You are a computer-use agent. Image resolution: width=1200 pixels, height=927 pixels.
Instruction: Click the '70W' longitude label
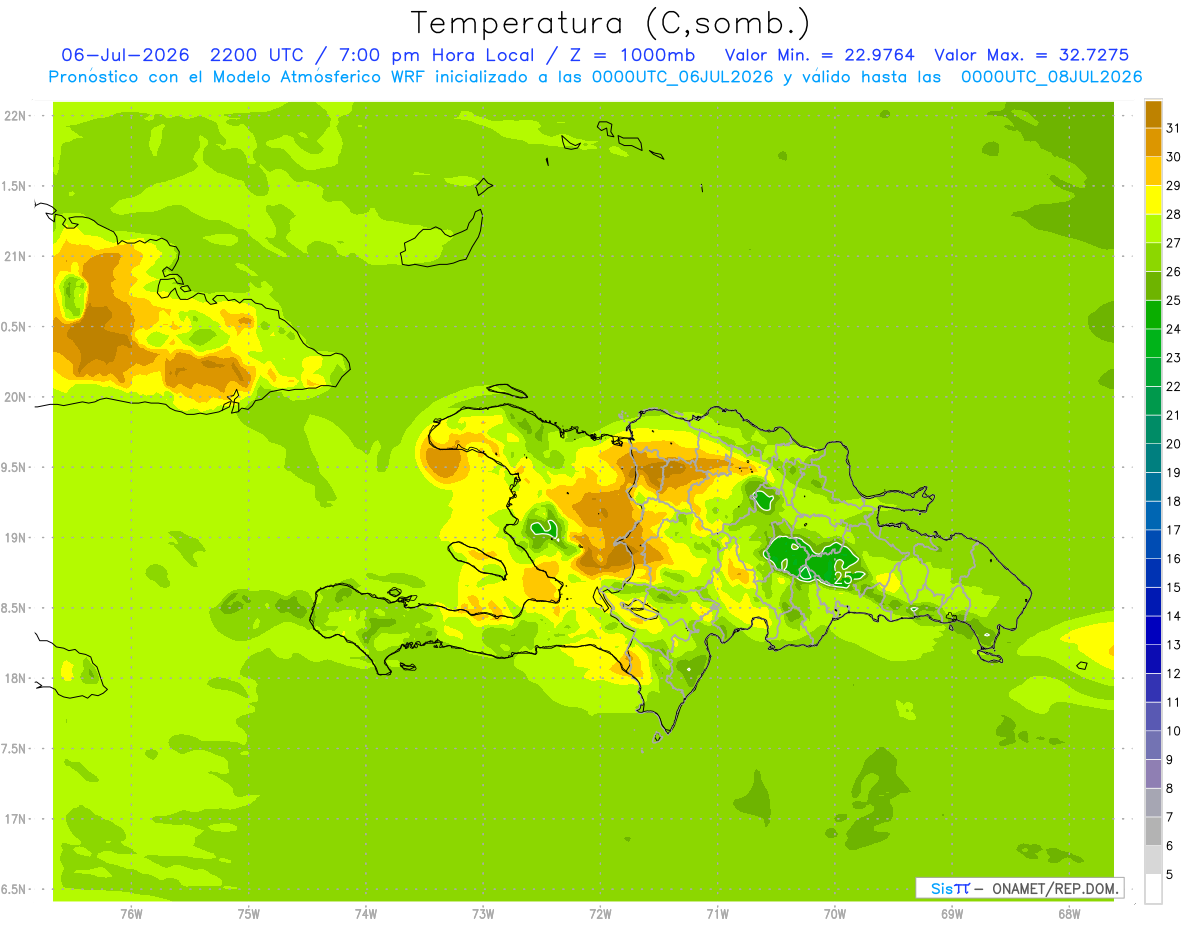tap(835, 914)
